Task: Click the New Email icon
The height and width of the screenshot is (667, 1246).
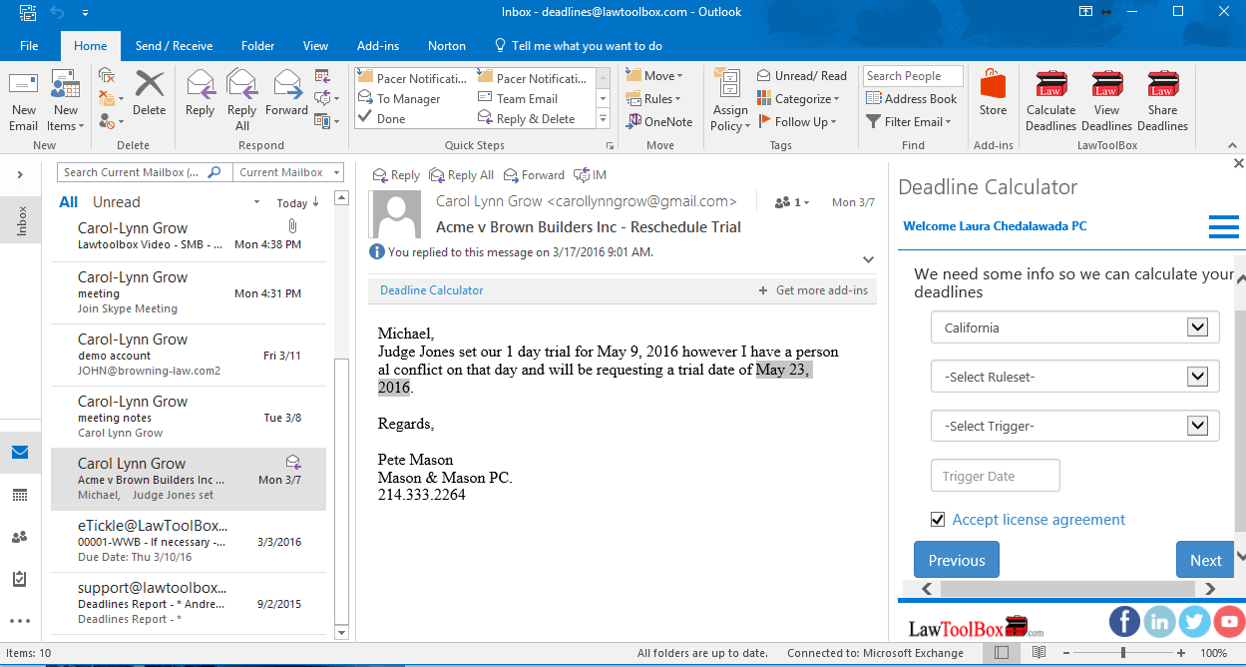Action: [23, 100]
